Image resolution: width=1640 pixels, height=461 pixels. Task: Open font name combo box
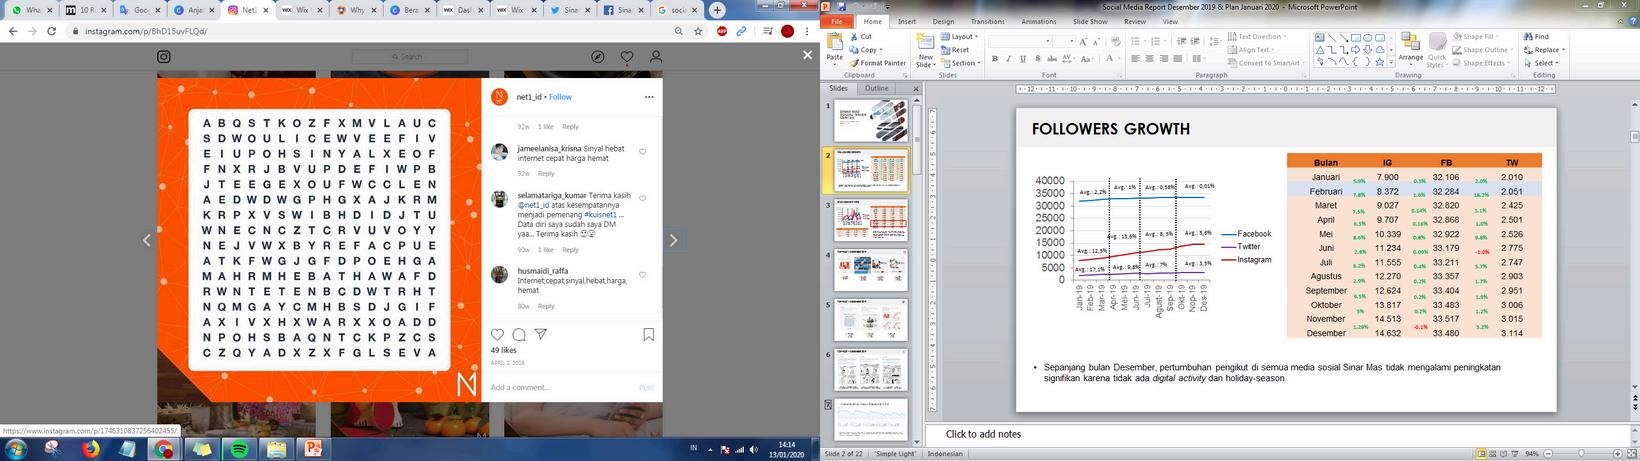tap(1018, 41)
